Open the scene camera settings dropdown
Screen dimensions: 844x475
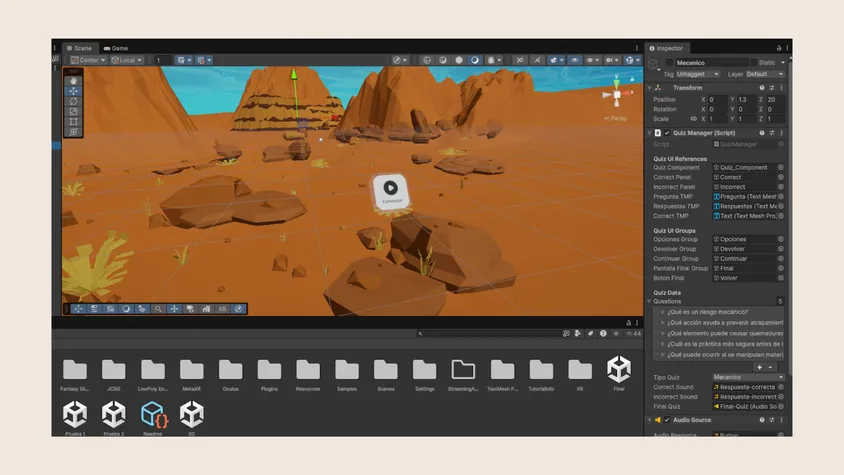(612, 60)
